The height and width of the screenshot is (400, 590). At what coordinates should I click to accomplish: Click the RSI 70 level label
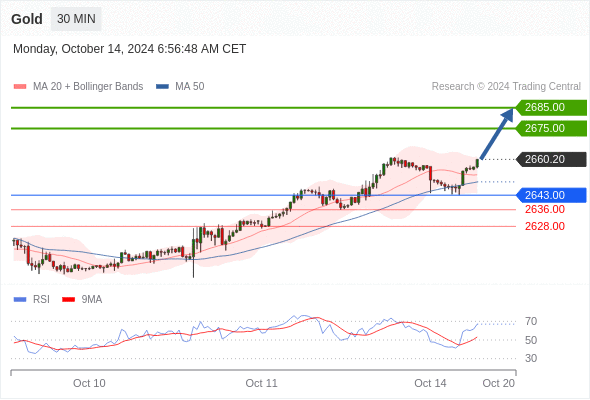pos(531,322)
